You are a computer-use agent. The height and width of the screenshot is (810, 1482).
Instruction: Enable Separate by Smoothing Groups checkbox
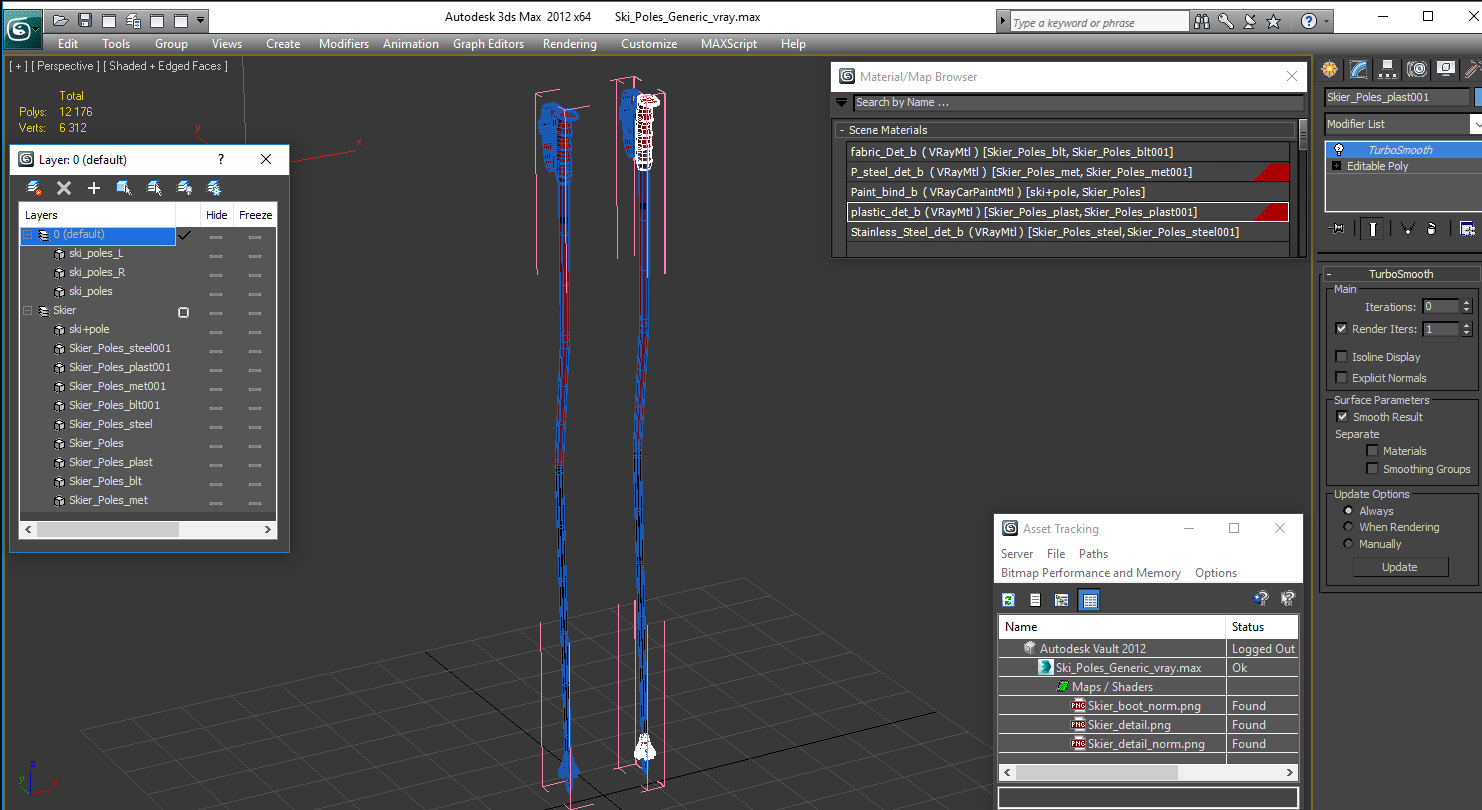pos(1372,469)
